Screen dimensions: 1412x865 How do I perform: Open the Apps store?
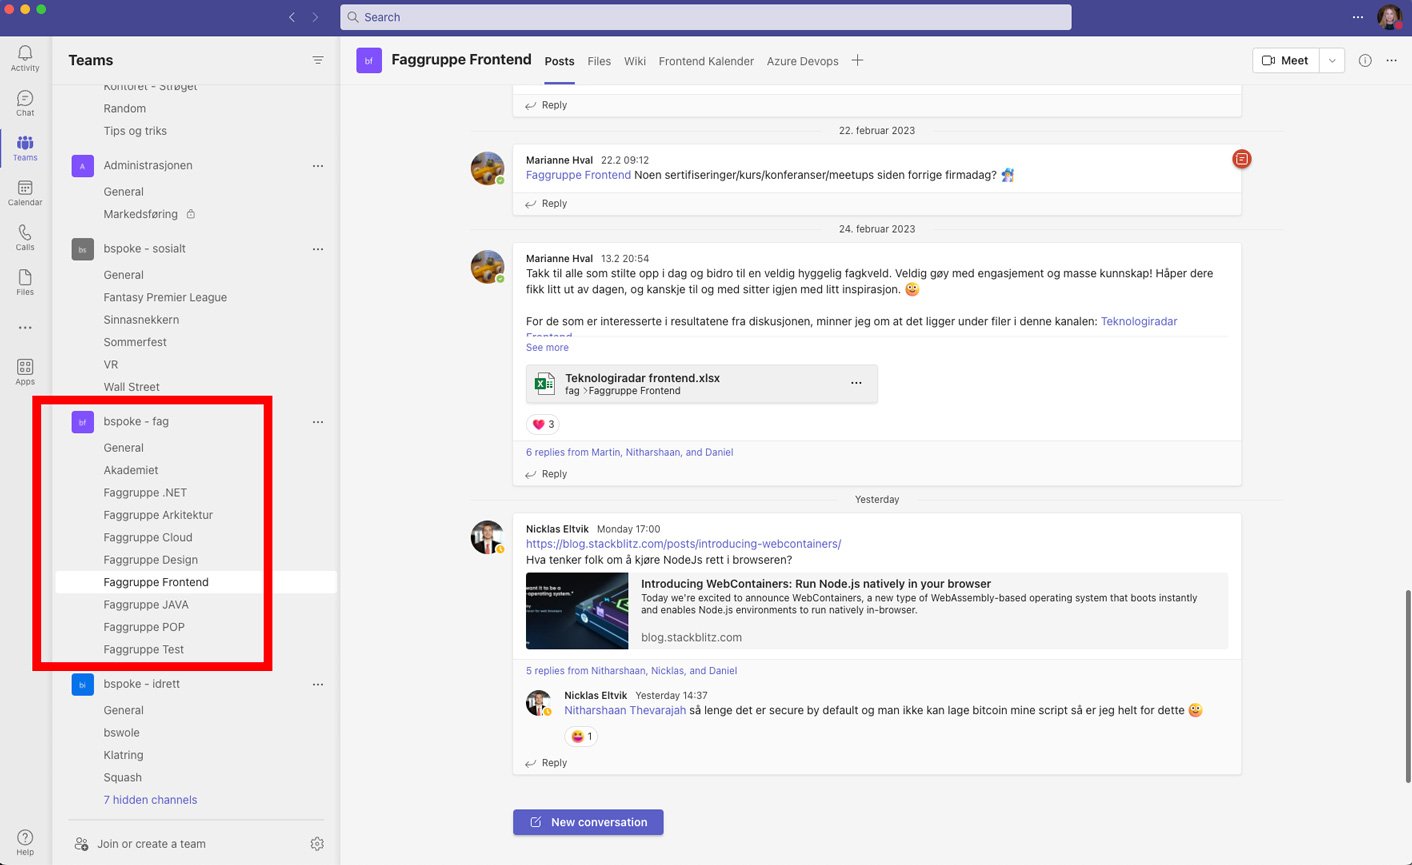pyautogui.click(x=25, y=372)
